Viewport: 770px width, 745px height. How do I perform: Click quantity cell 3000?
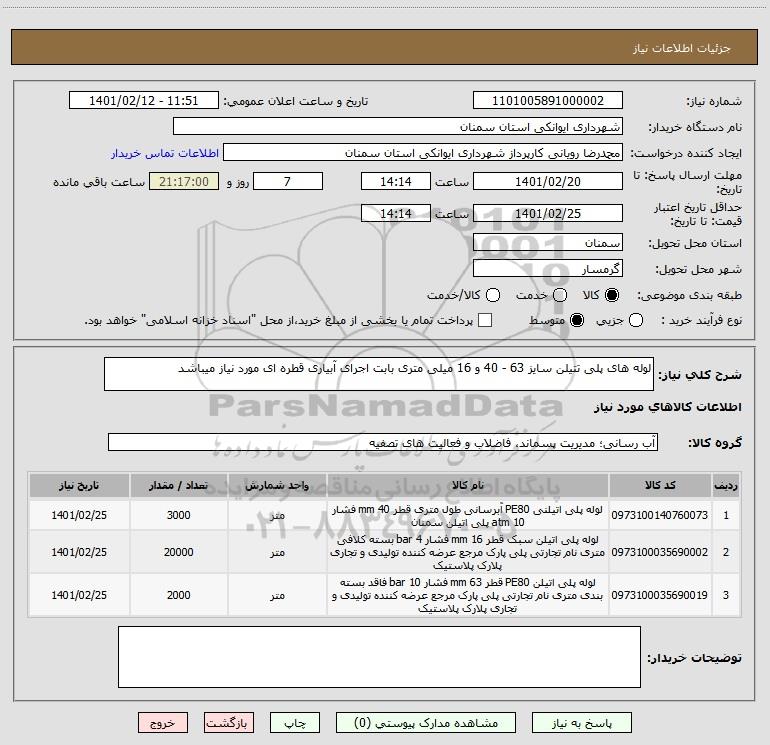coord(179,515)
